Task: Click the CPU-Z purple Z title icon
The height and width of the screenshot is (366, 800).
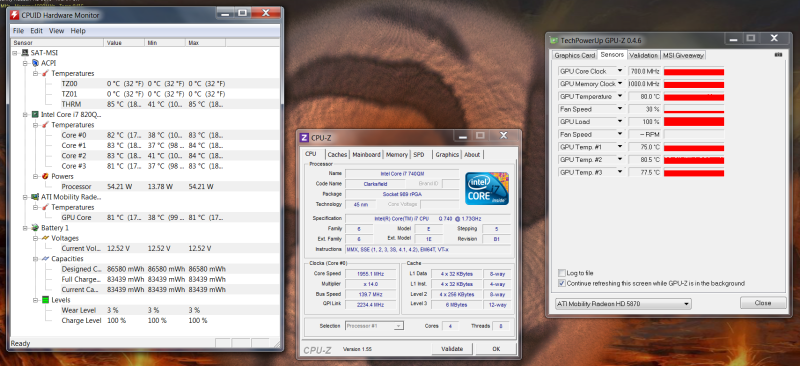Action: [x=305, y=137]
